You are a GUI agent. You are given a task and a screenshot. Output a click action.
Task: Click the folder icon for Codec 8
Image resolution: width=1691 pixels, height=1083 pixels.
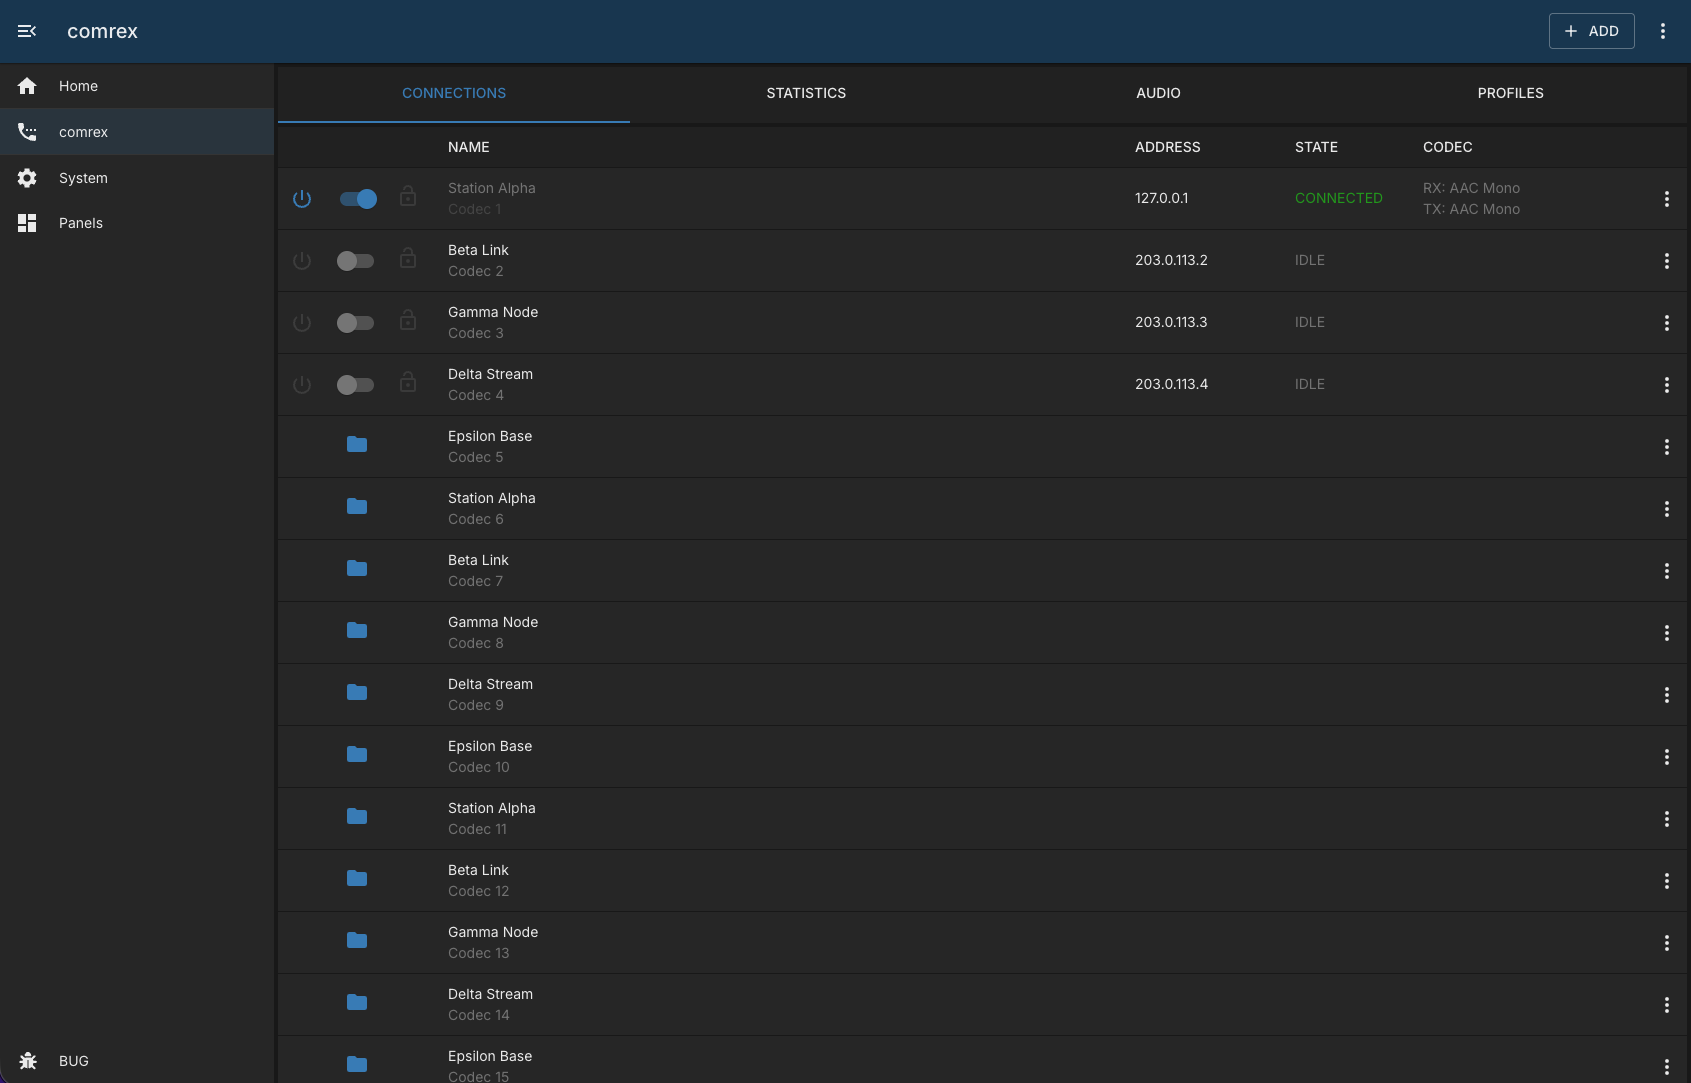pyautogui.click(x=357, y=630)
